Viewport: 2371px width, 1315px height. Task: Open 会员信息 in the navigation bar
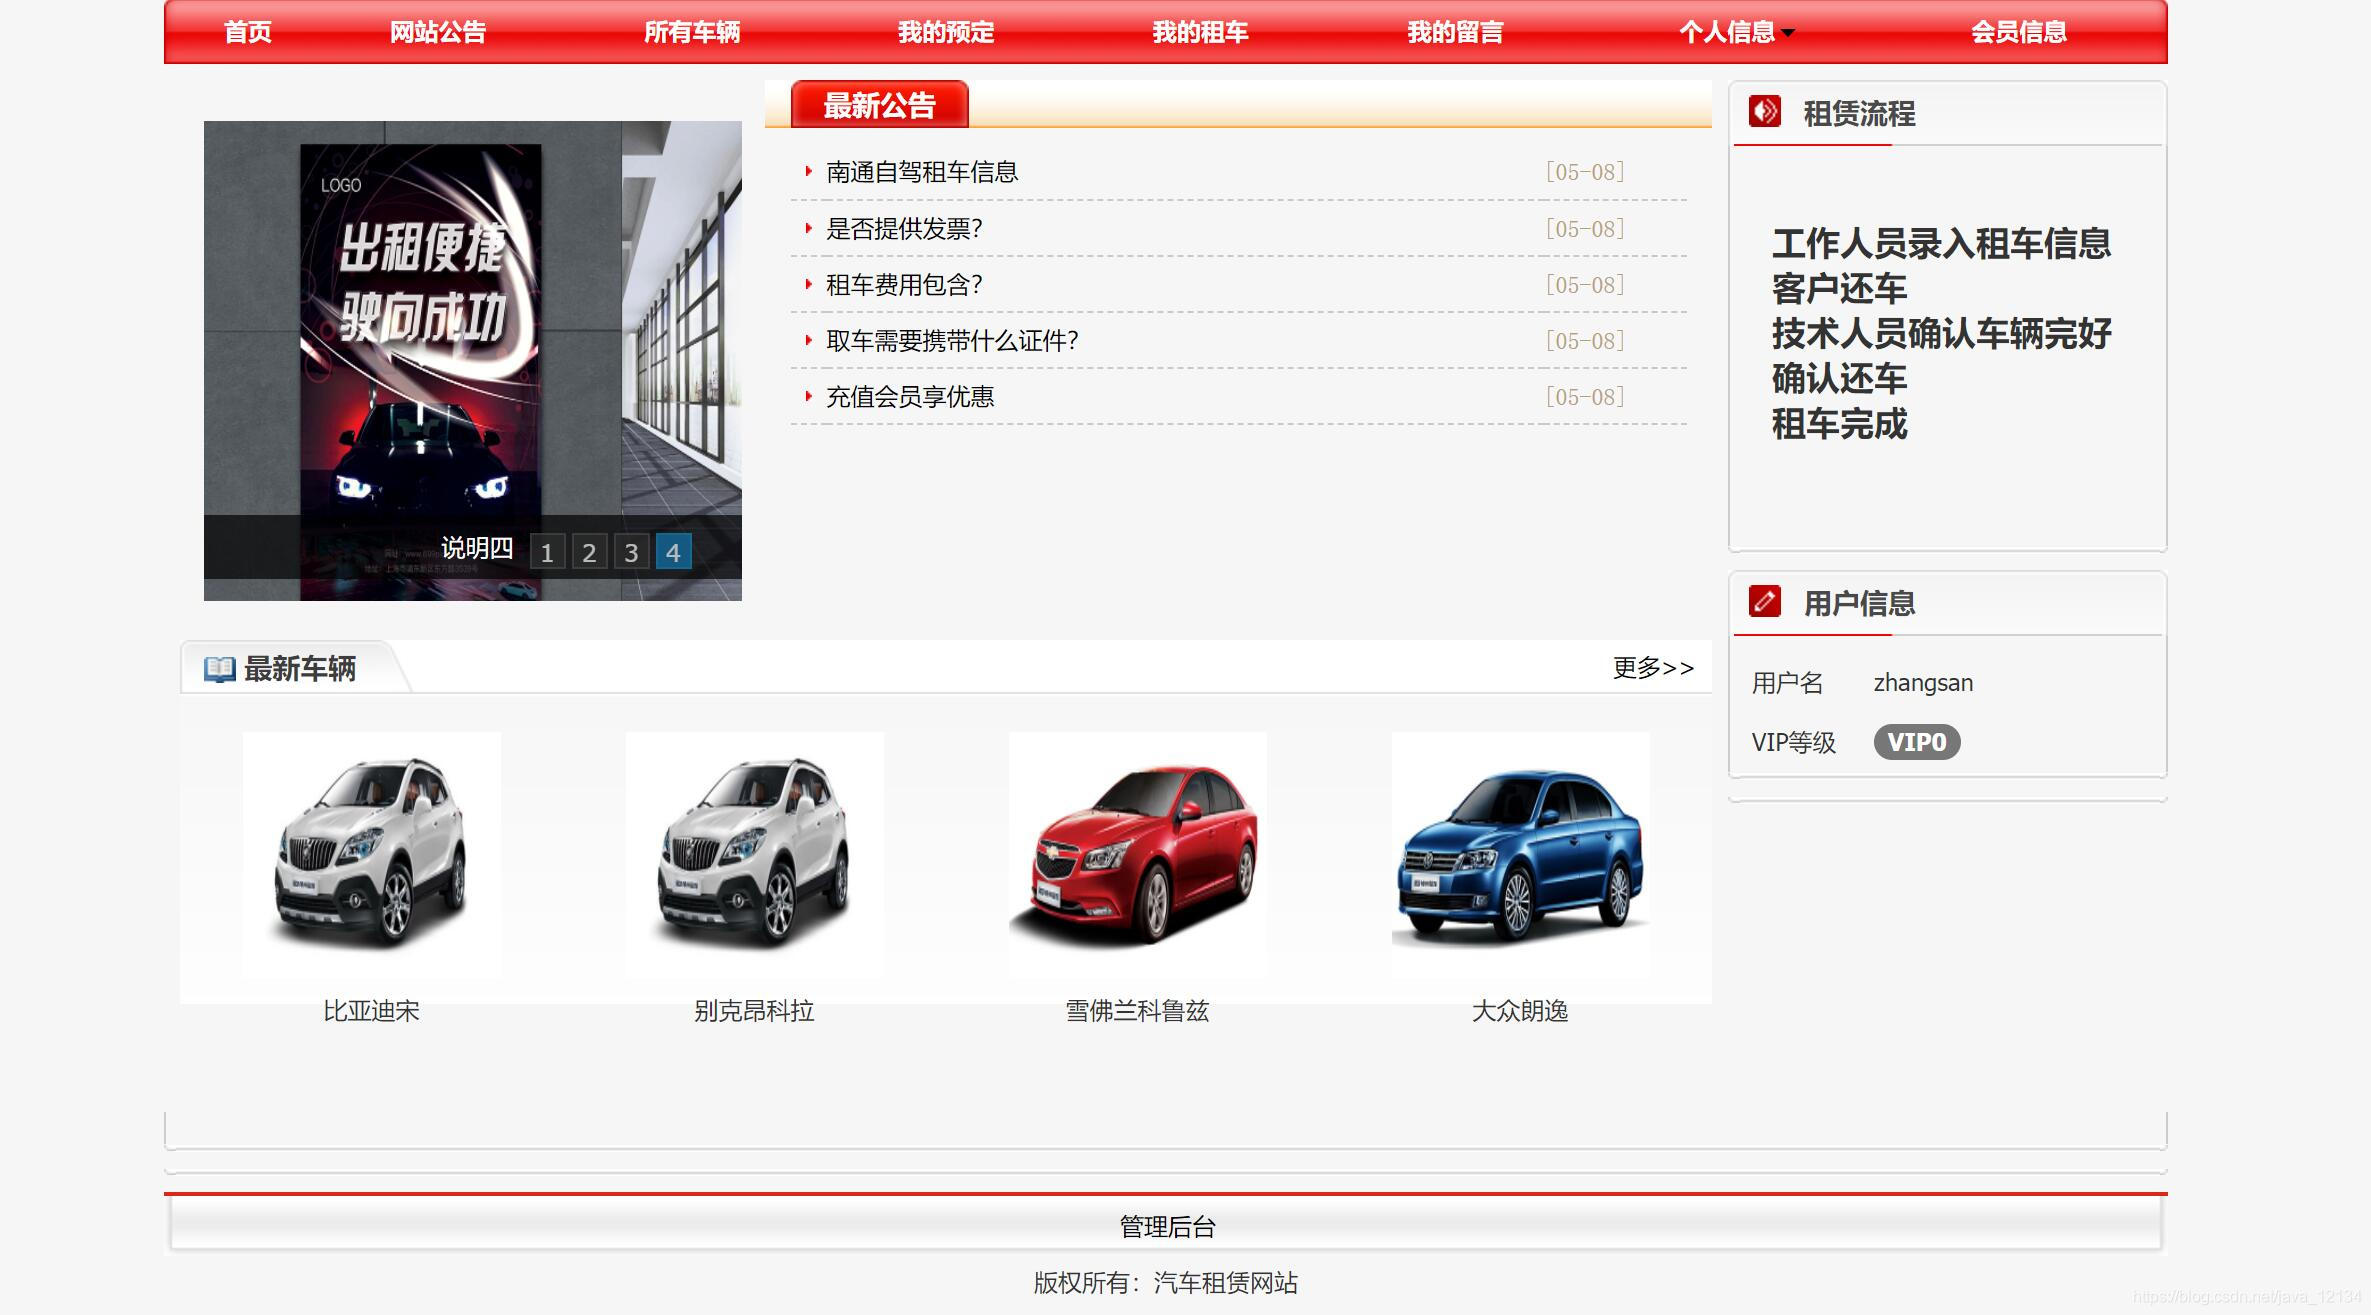tap(2018, 32)
